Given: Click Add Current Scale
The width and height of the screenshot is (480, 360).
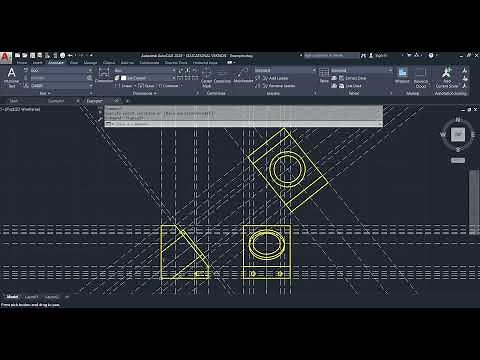Looking at the screenshot, I should [447, 78].
